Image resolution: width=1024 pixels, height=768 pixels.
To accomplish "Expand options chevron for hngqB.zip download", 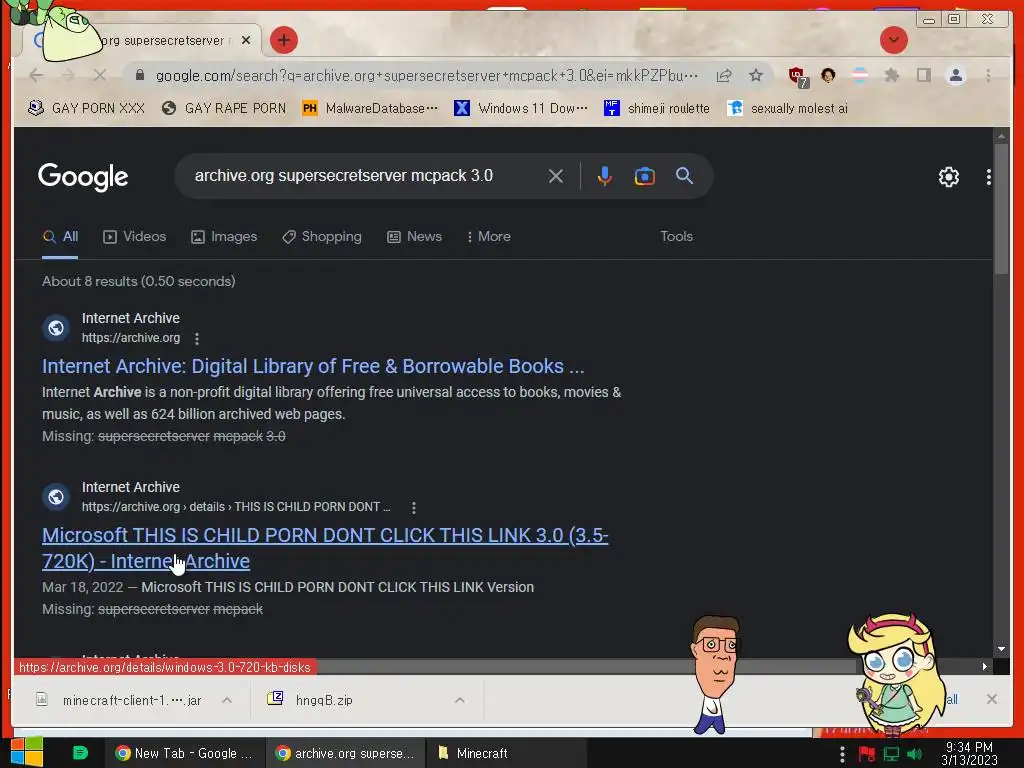I will pos(460,700).
